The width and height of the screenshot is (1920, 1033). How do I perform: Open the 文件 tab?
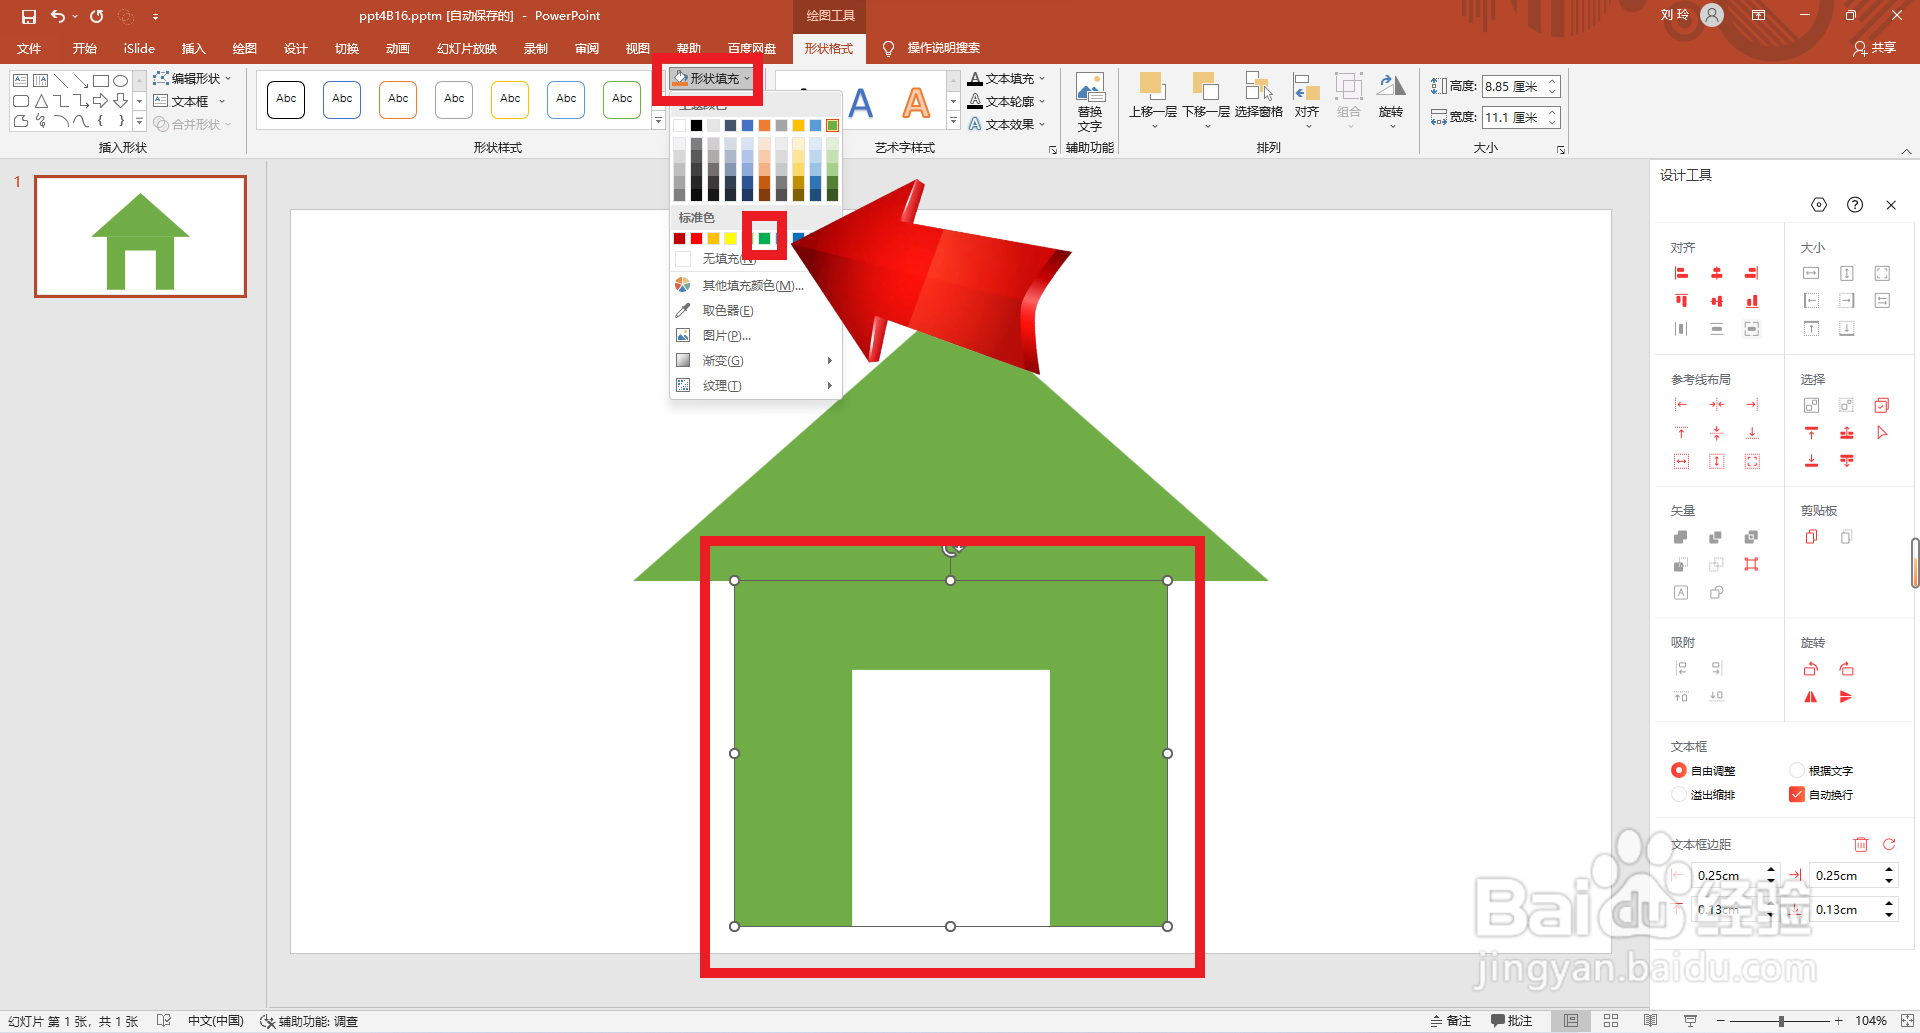pyautogui.click(x=30, y=48)
